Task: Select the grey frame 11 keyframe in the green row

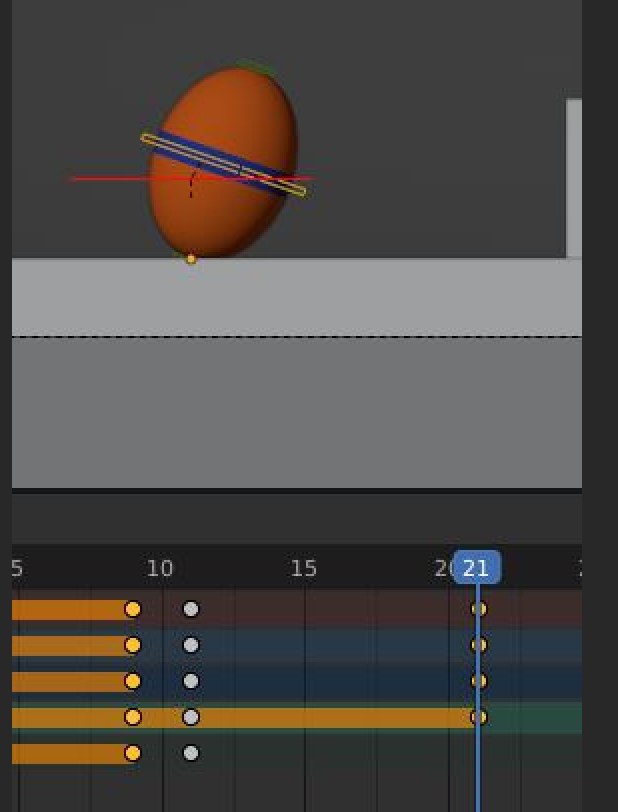Action: click(x=191, y=717)
